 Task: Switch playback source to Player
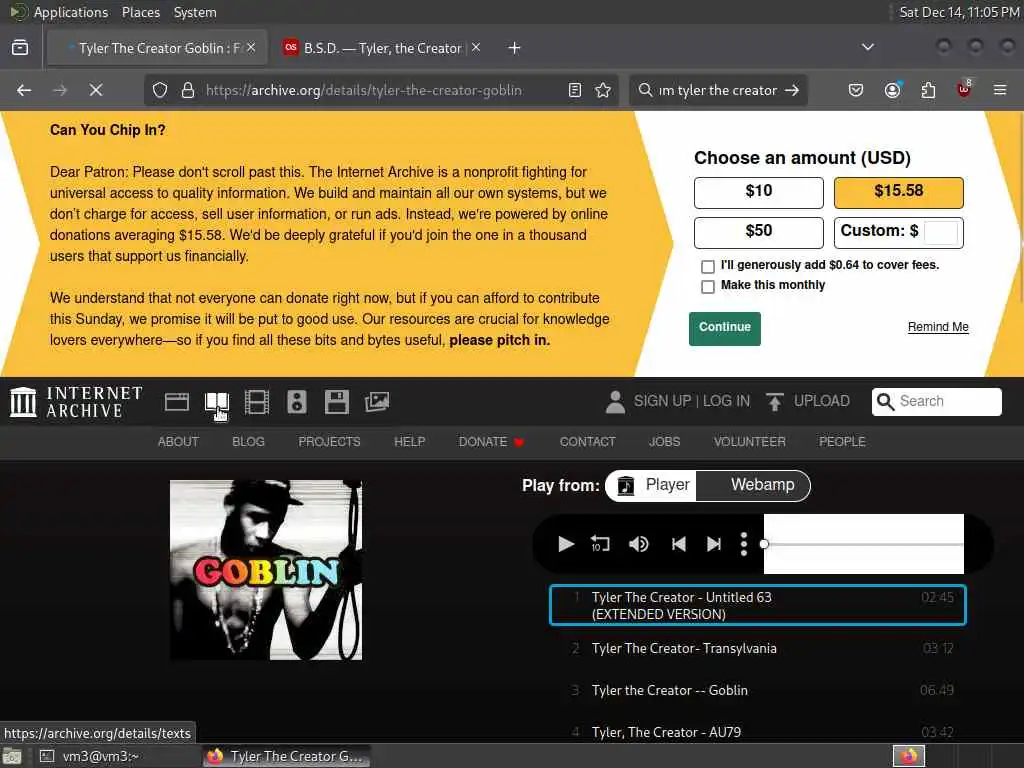[x=652, y=485]
